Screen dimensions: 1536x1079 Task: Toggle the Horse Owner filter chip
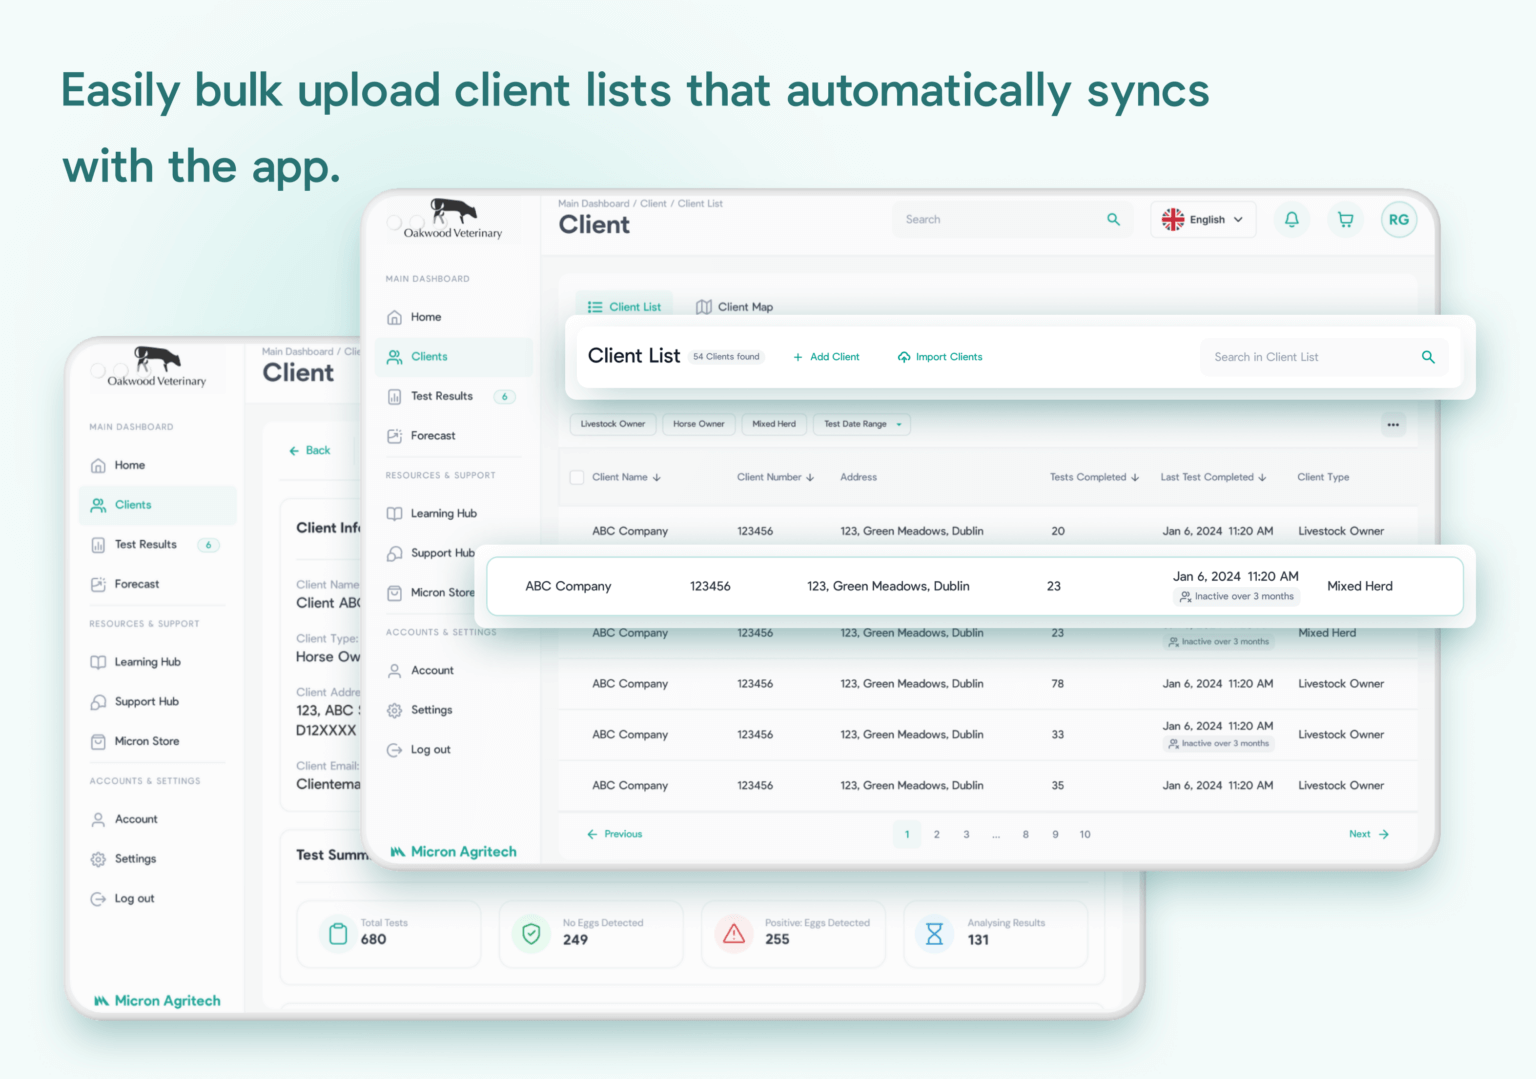click(698, 424)
